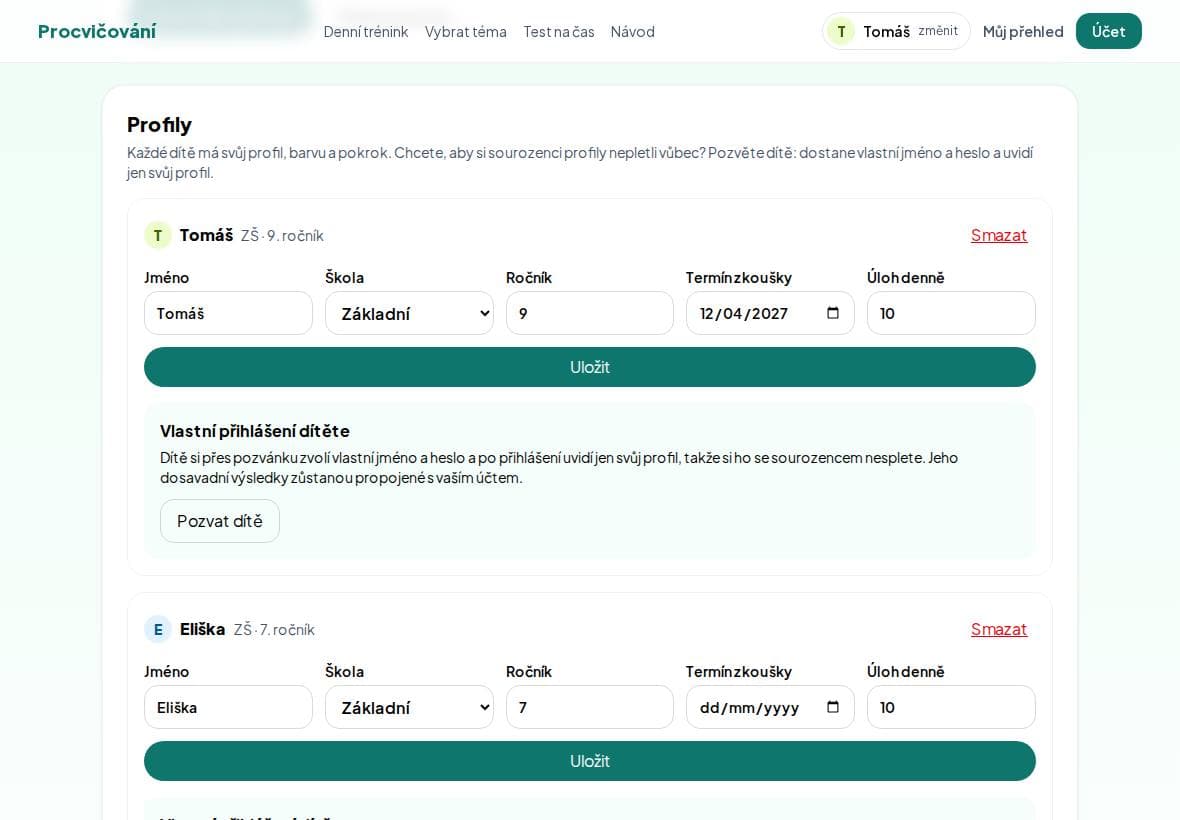
Task: Click the Profily heading
Action: pos(160,125)
